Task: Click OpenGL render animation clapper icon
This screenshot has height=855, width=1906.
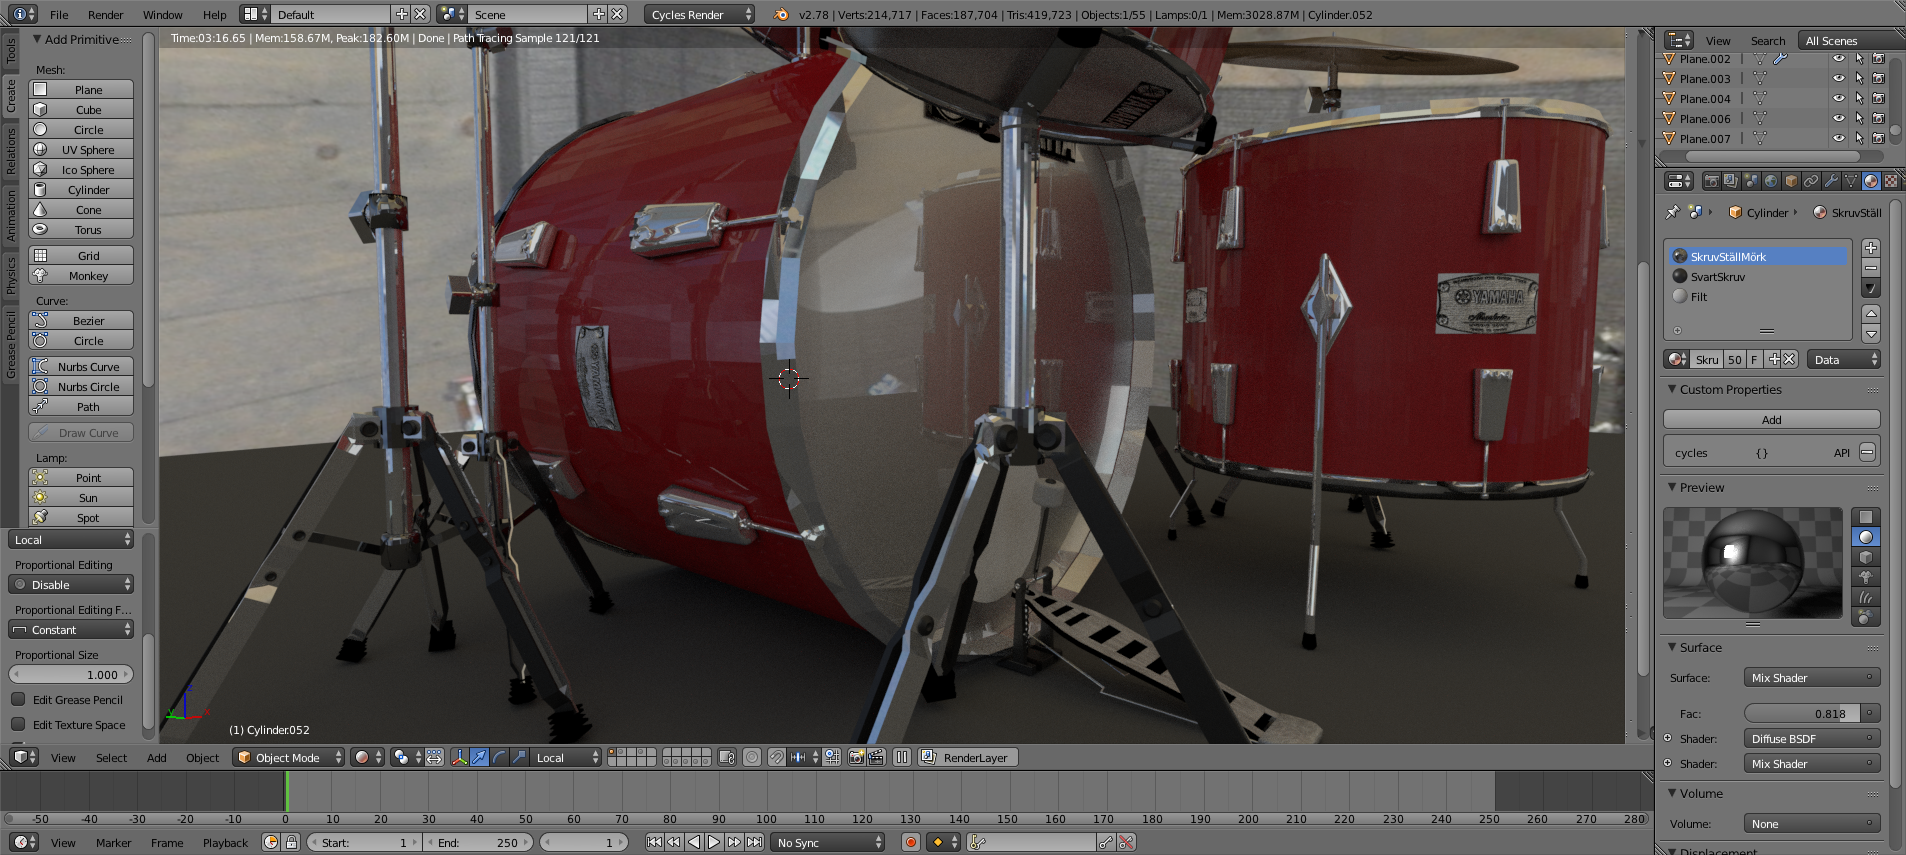Action: click(876, 757)
